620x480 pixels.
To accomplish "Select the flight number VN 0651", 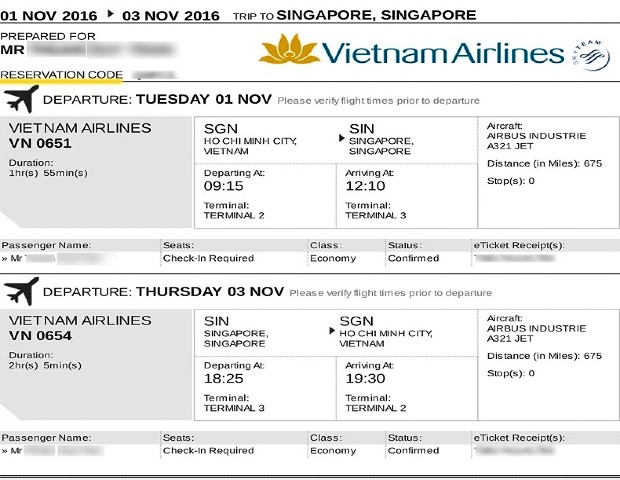I will pyautogui.click(x=40, y=143).
